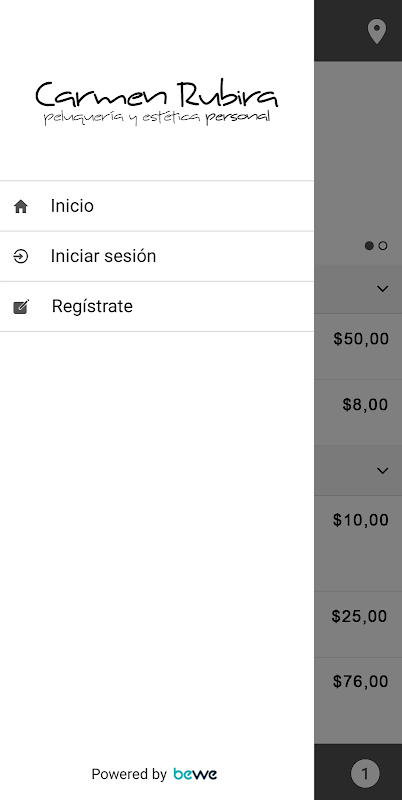Expand the upper chevron category section

[383, 289]
